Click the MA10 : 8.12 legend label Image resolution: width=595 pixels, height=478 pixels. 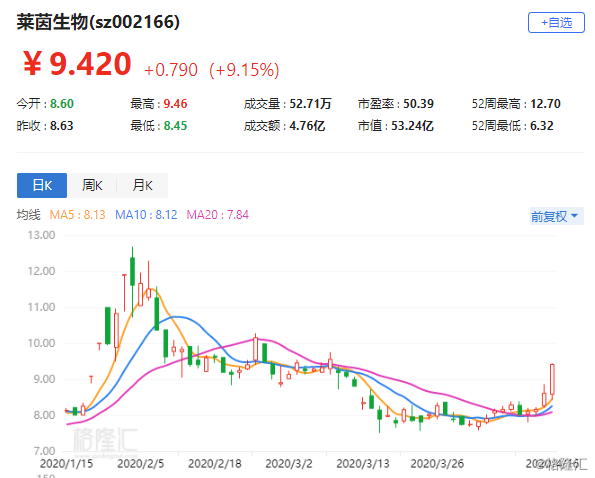point(146,215)
